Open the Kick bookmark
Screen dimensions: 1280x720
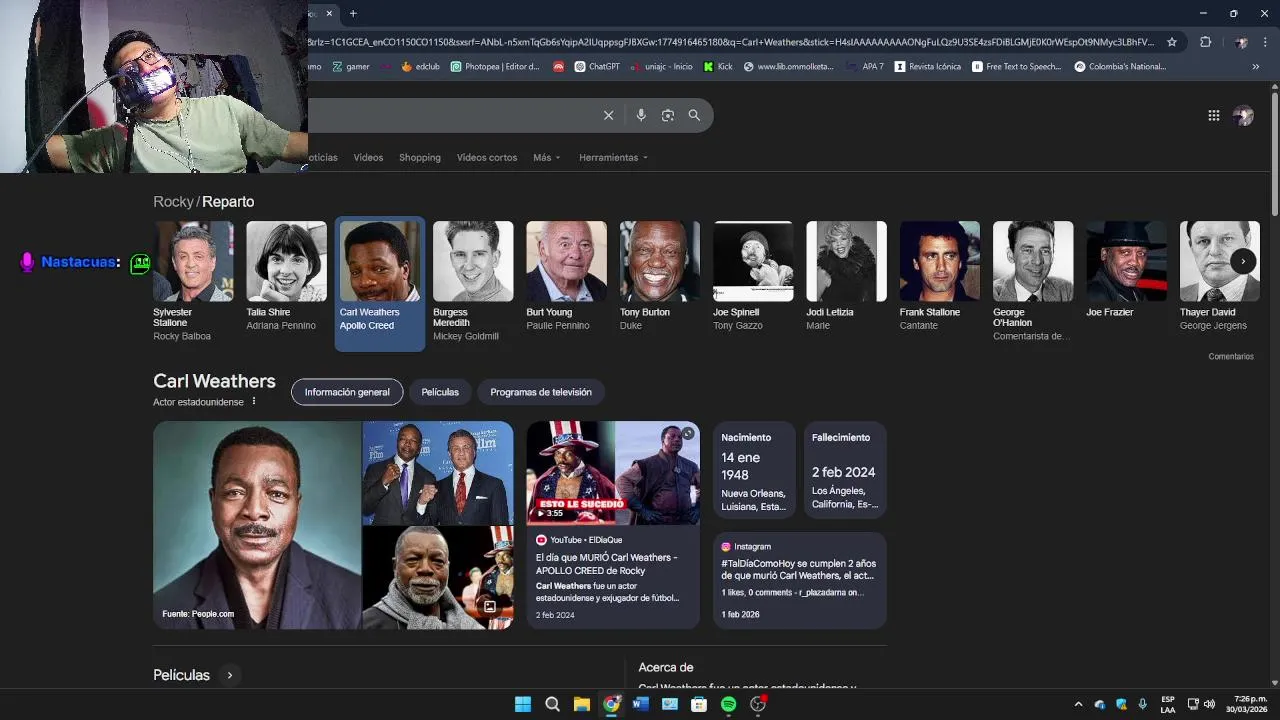point(718,66)
